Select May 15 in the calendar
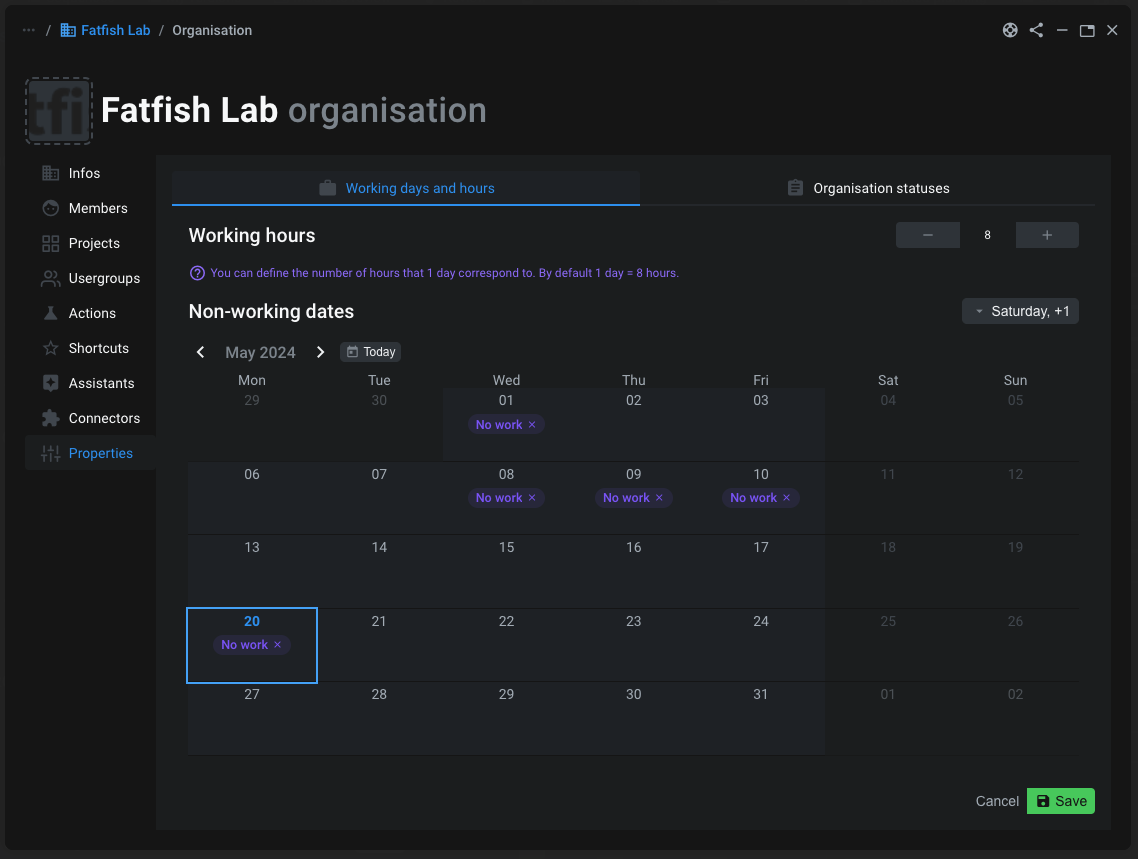The image size is (1138, 859). (x=506, y=570)
